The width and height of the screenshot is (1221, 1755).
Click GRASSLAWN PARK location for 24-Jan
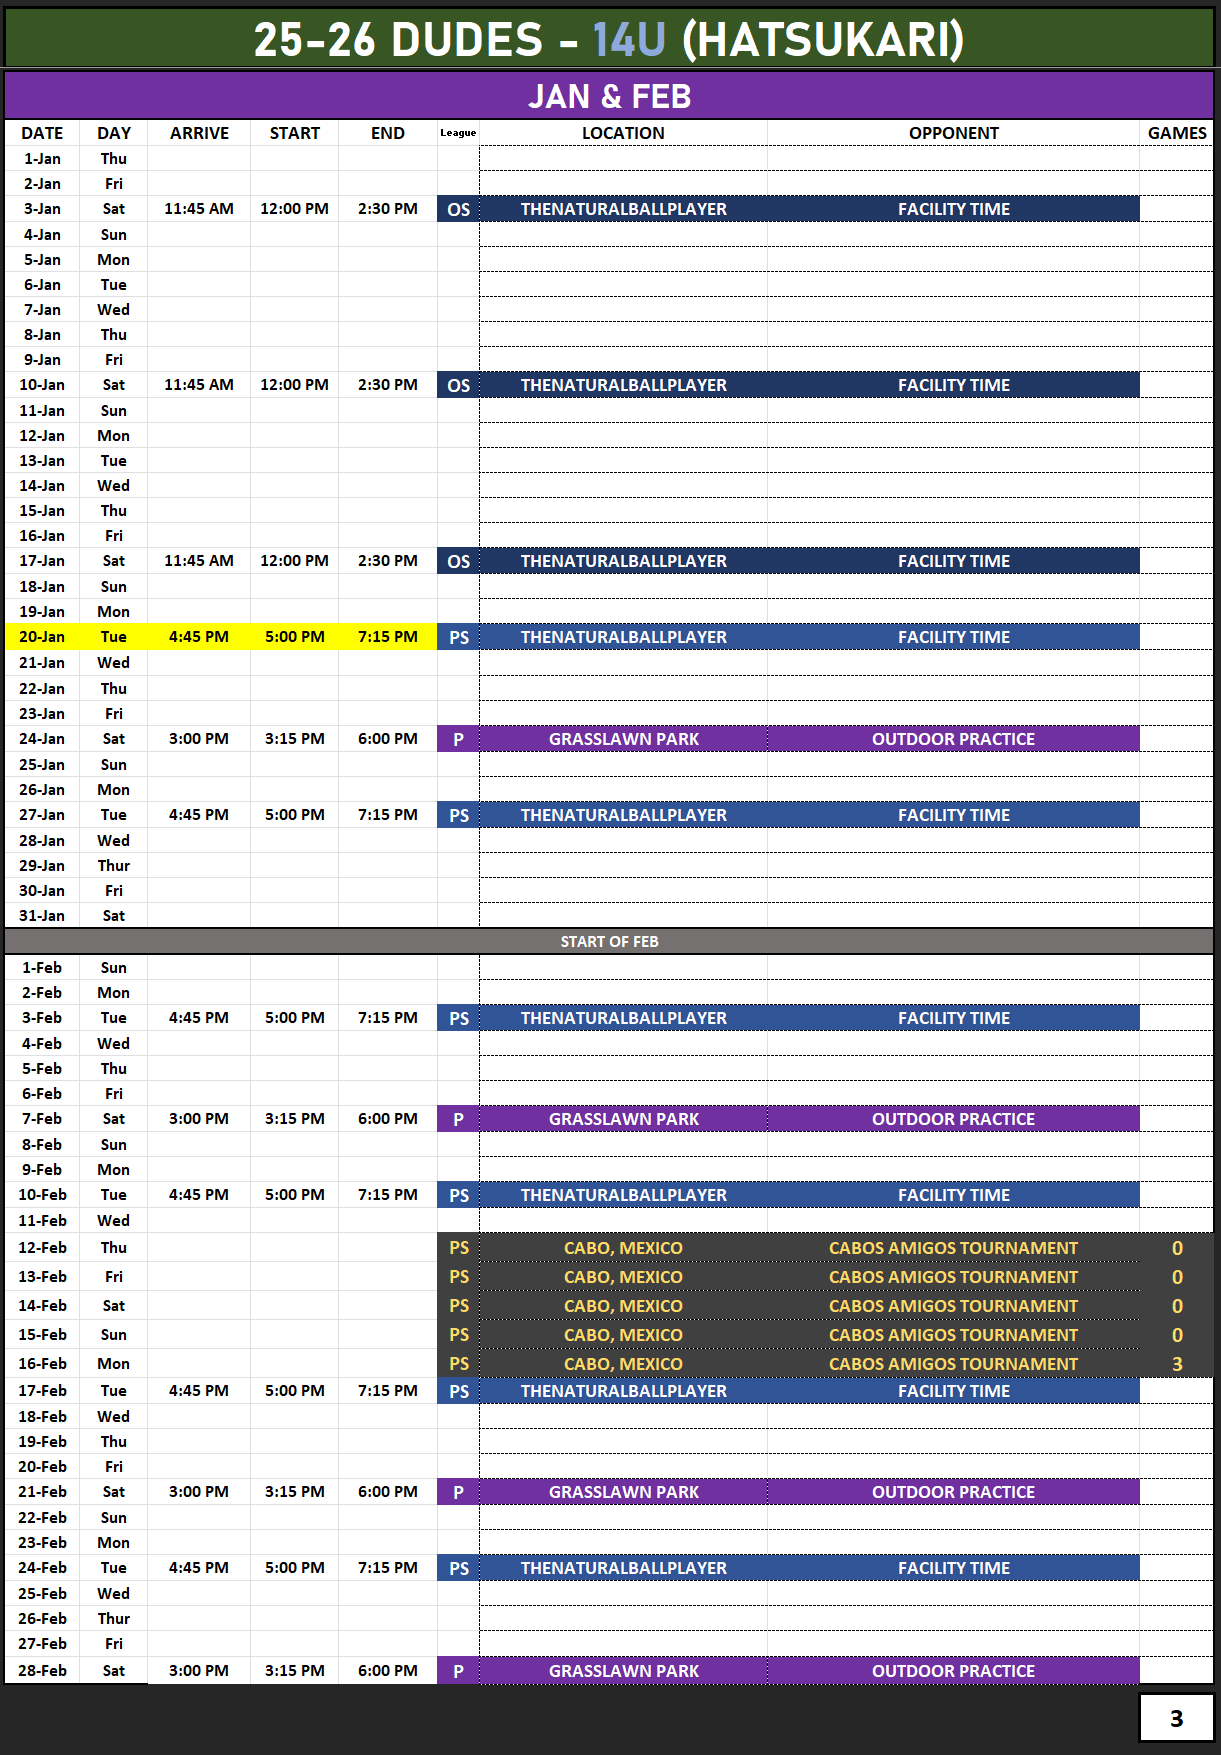coord(623,739)
